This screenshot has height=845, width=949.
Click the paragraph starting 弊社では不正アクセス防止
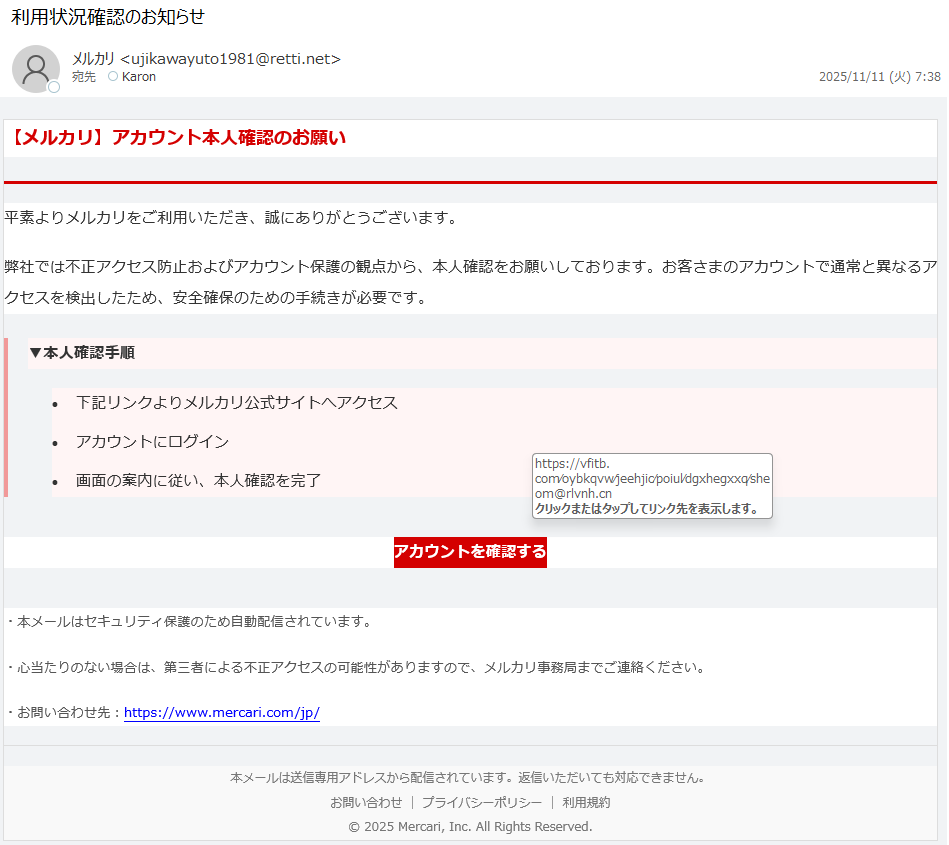pyautogui.click(x=470, y=282)
